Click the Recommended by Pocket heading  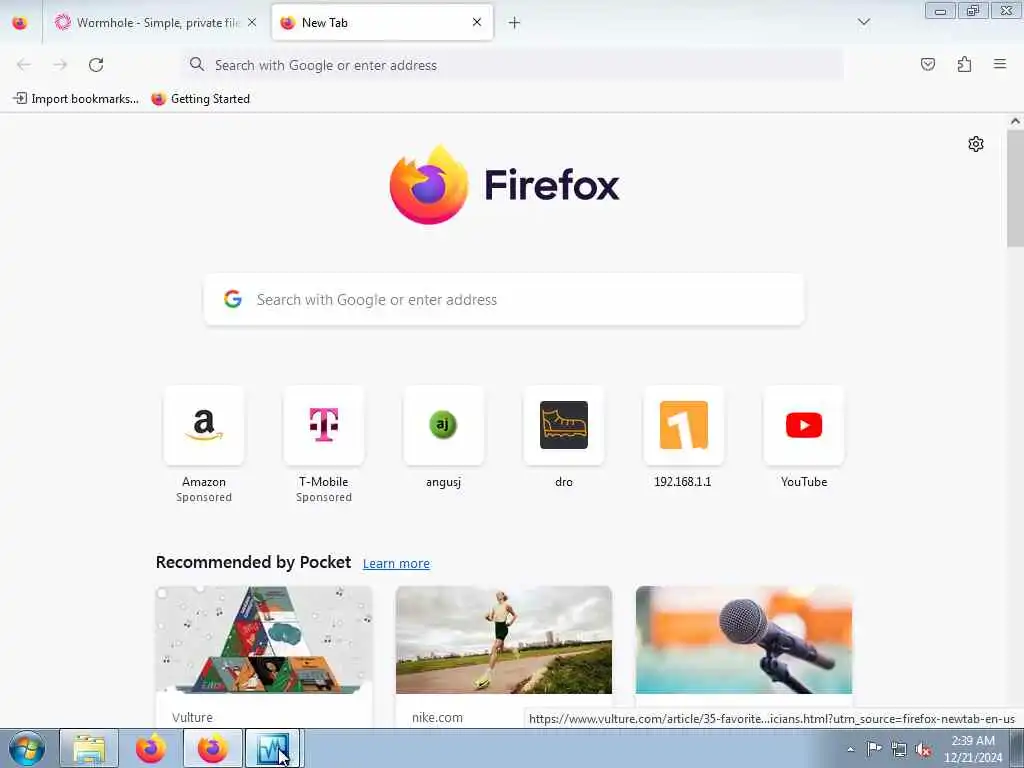253,562
